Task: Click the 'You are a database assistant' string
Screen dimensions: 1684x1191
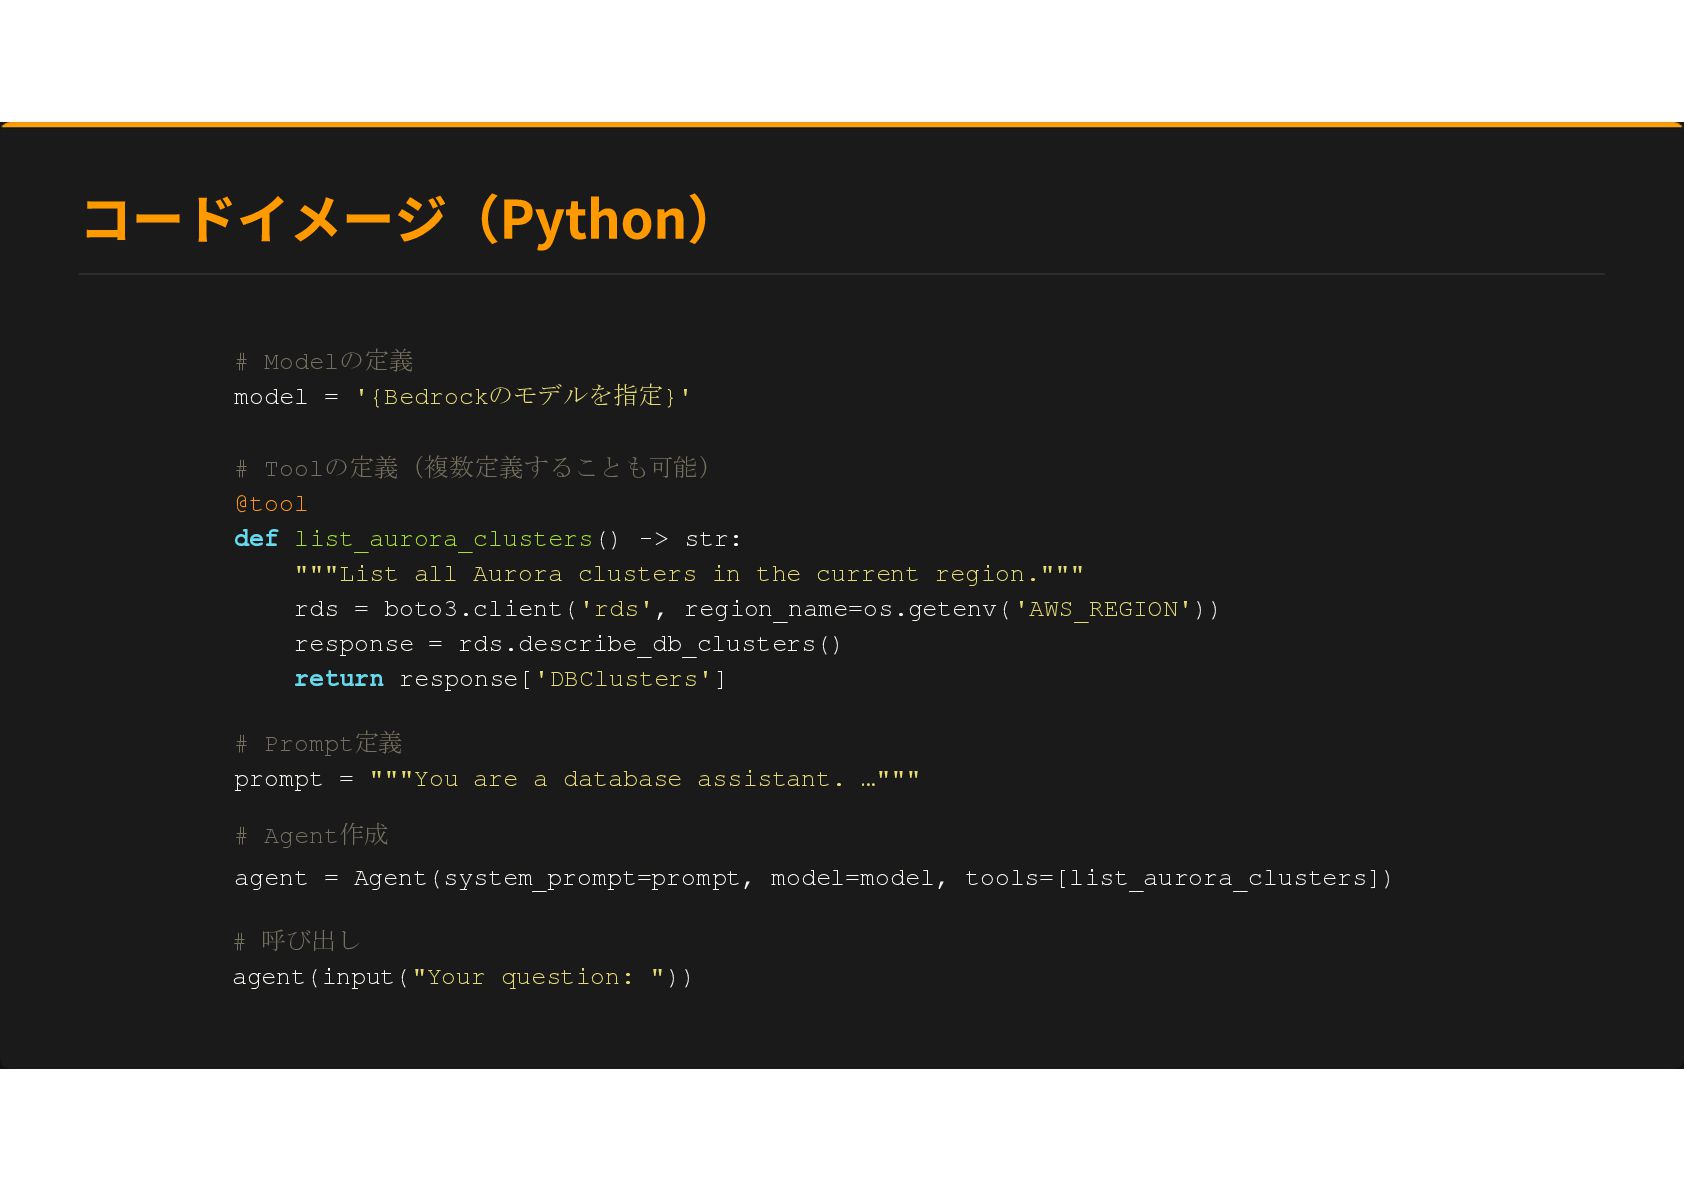Action: tap(644, 780)
